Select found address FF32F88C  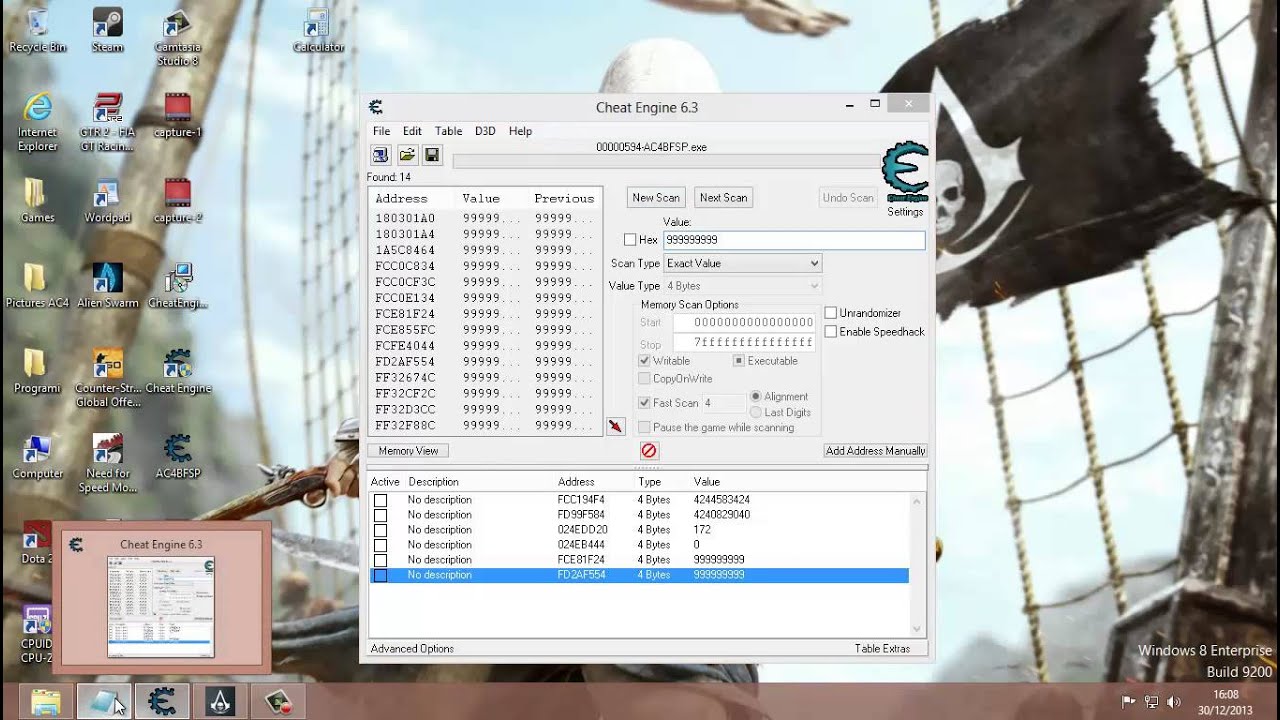[x=405, y=426]
